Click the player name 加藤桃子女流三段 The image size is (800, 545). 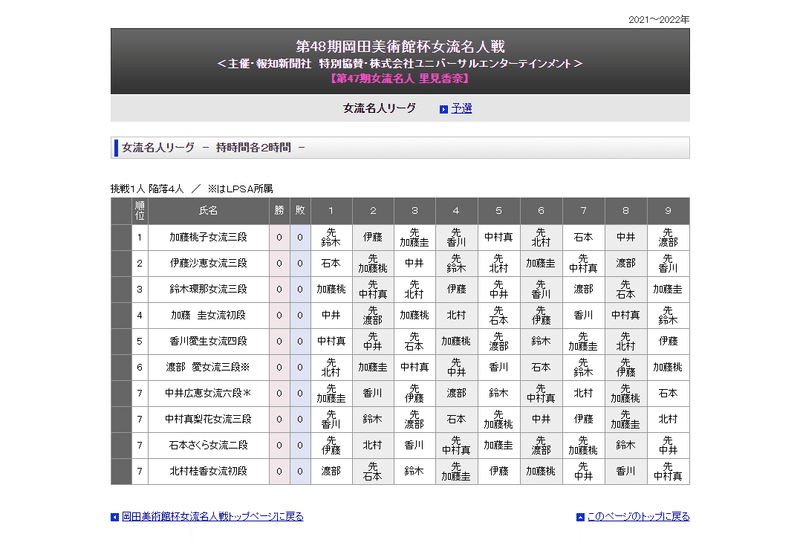click(x=208, y=237)
